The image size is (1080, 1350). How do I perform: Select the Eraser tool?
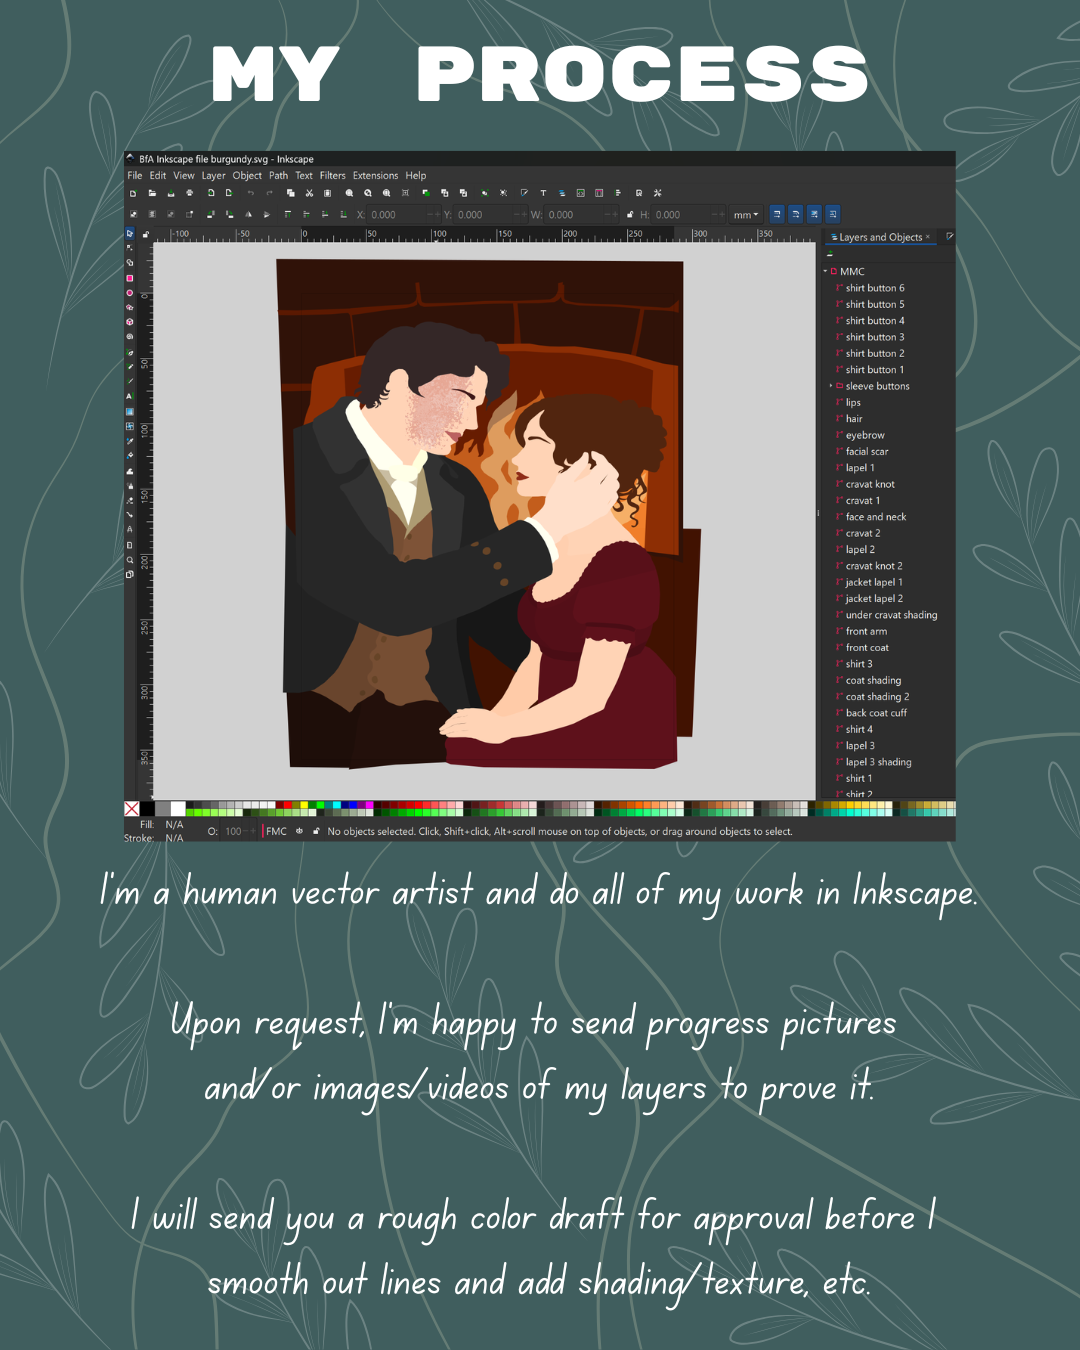point(130,501)
